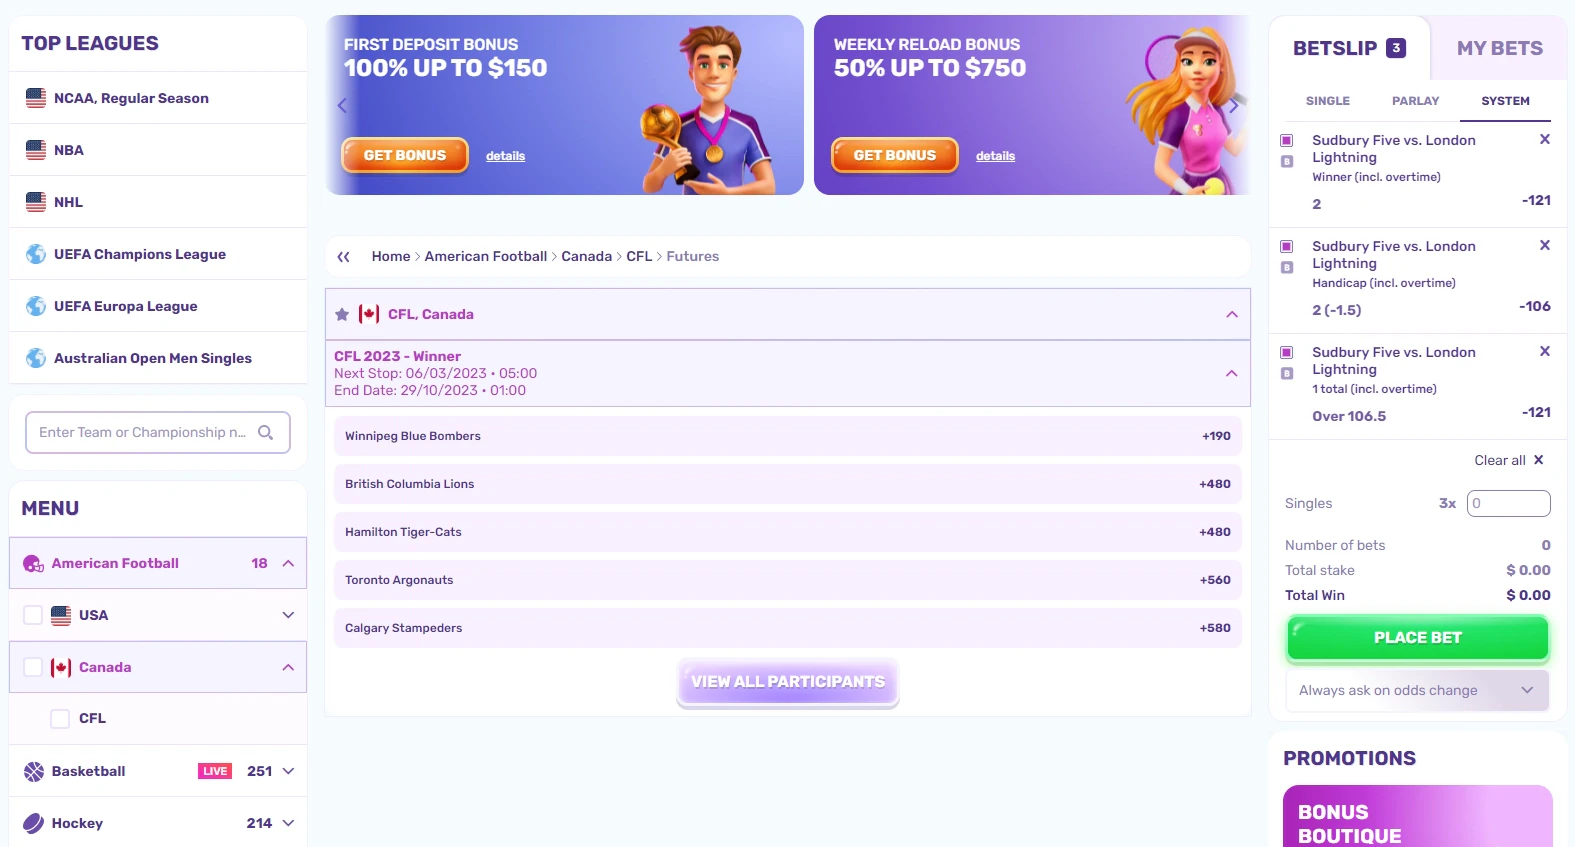The width and height of the screenshot is (1575, 847).
Task: Collapse the CFL 2023 - Winner section
Action: tap(1232, 373)
